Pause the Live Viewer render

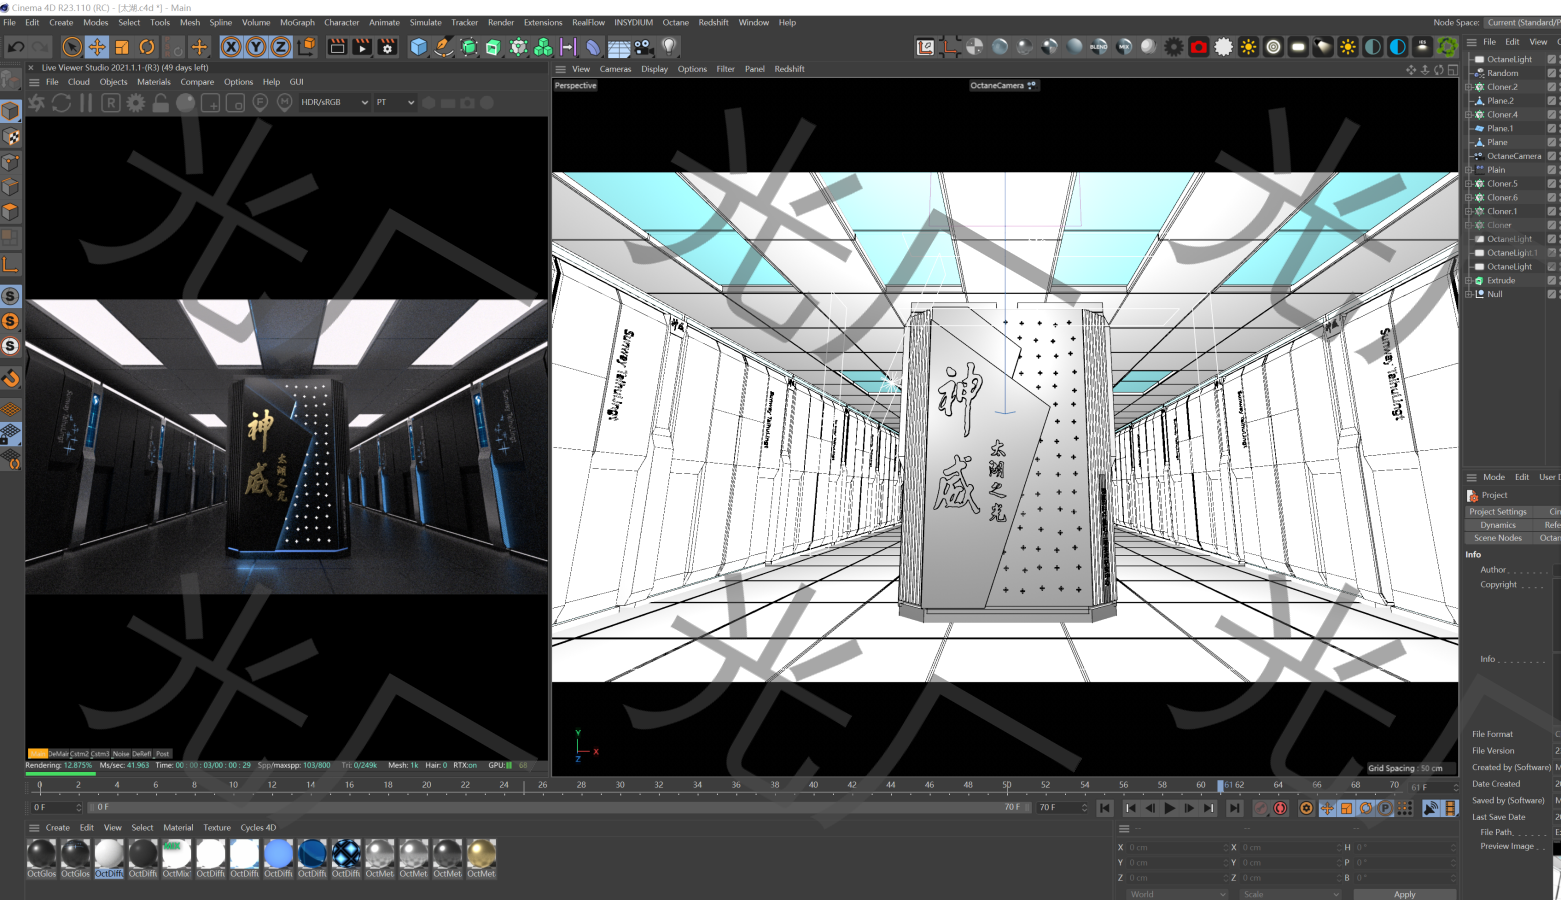click(85, 101)
